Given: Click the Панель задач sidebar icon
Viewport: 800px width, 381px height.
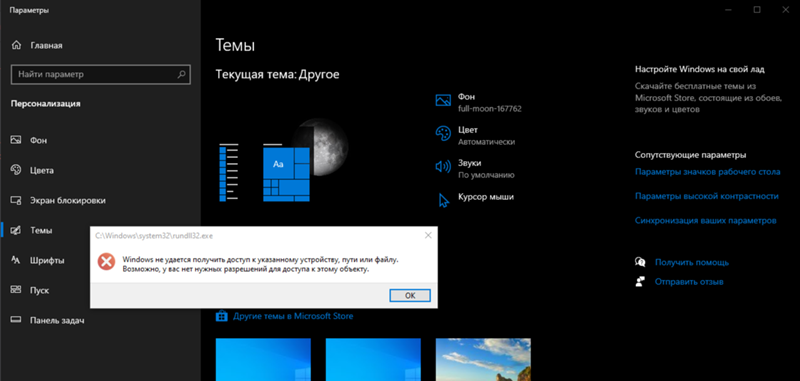Looking at the screenshot, I should click(x=16, y=320).
